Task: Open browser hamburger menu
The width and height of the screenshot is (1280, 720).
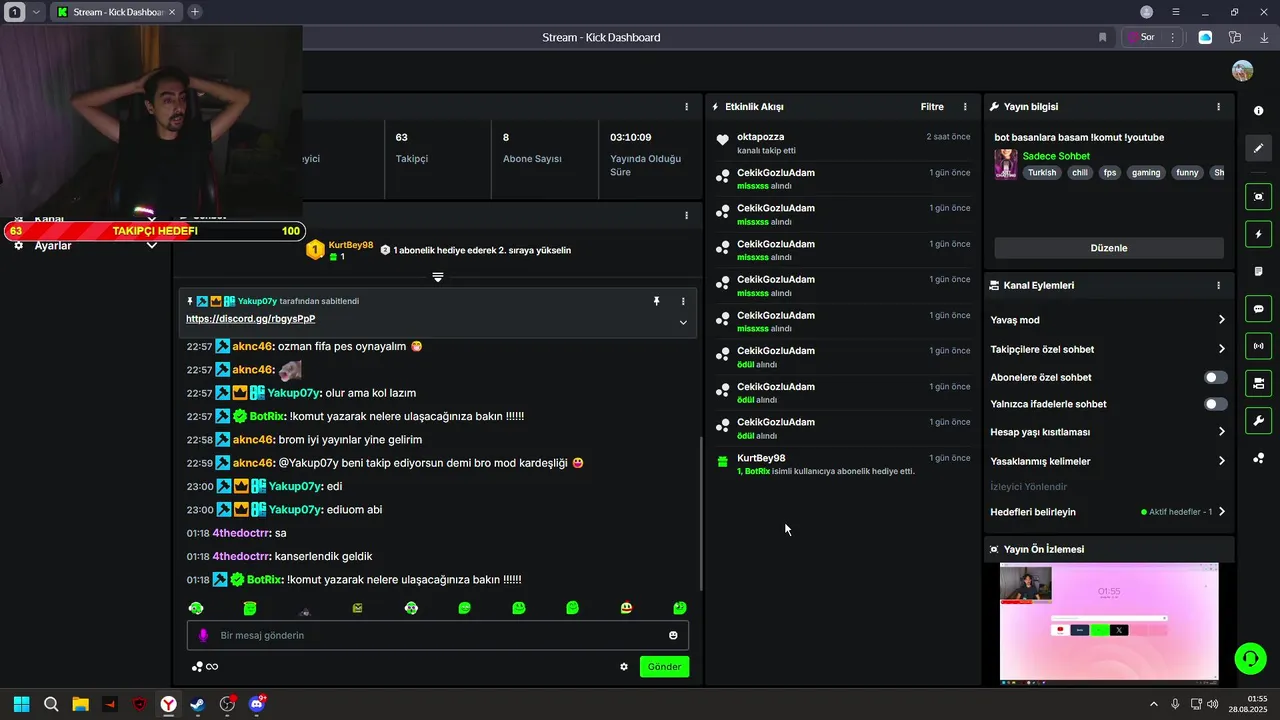Action: (x=1176, y=12)
